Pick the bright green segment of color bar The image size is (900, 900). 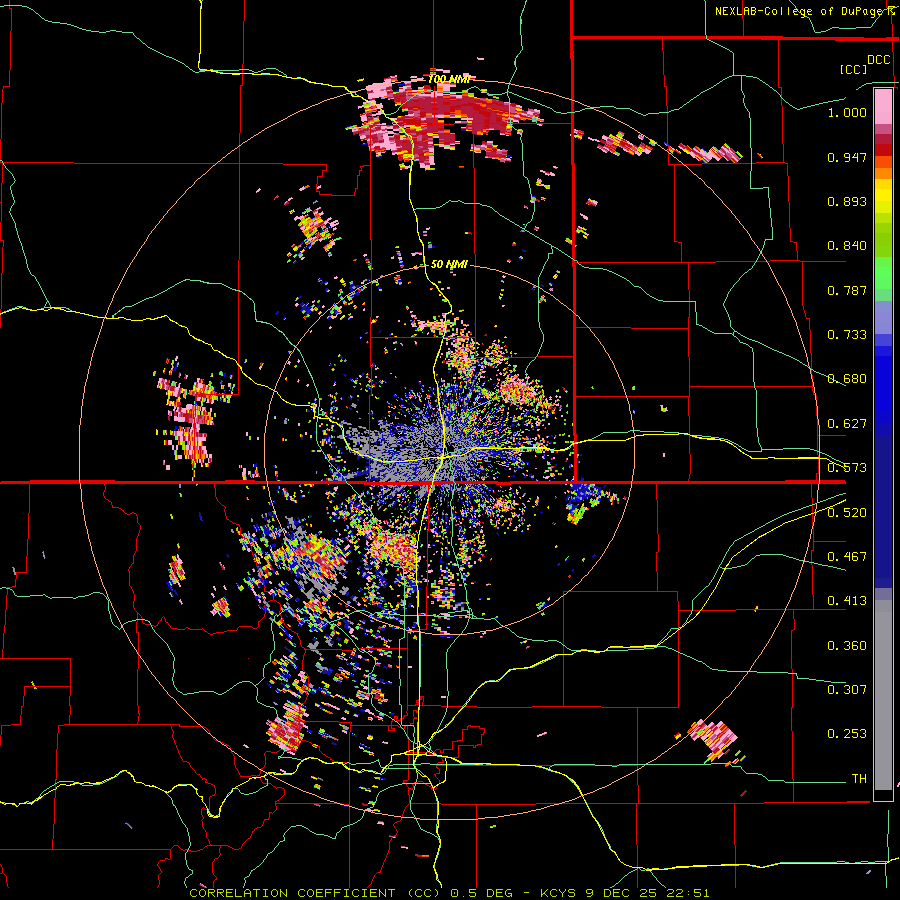click(883, 273)
